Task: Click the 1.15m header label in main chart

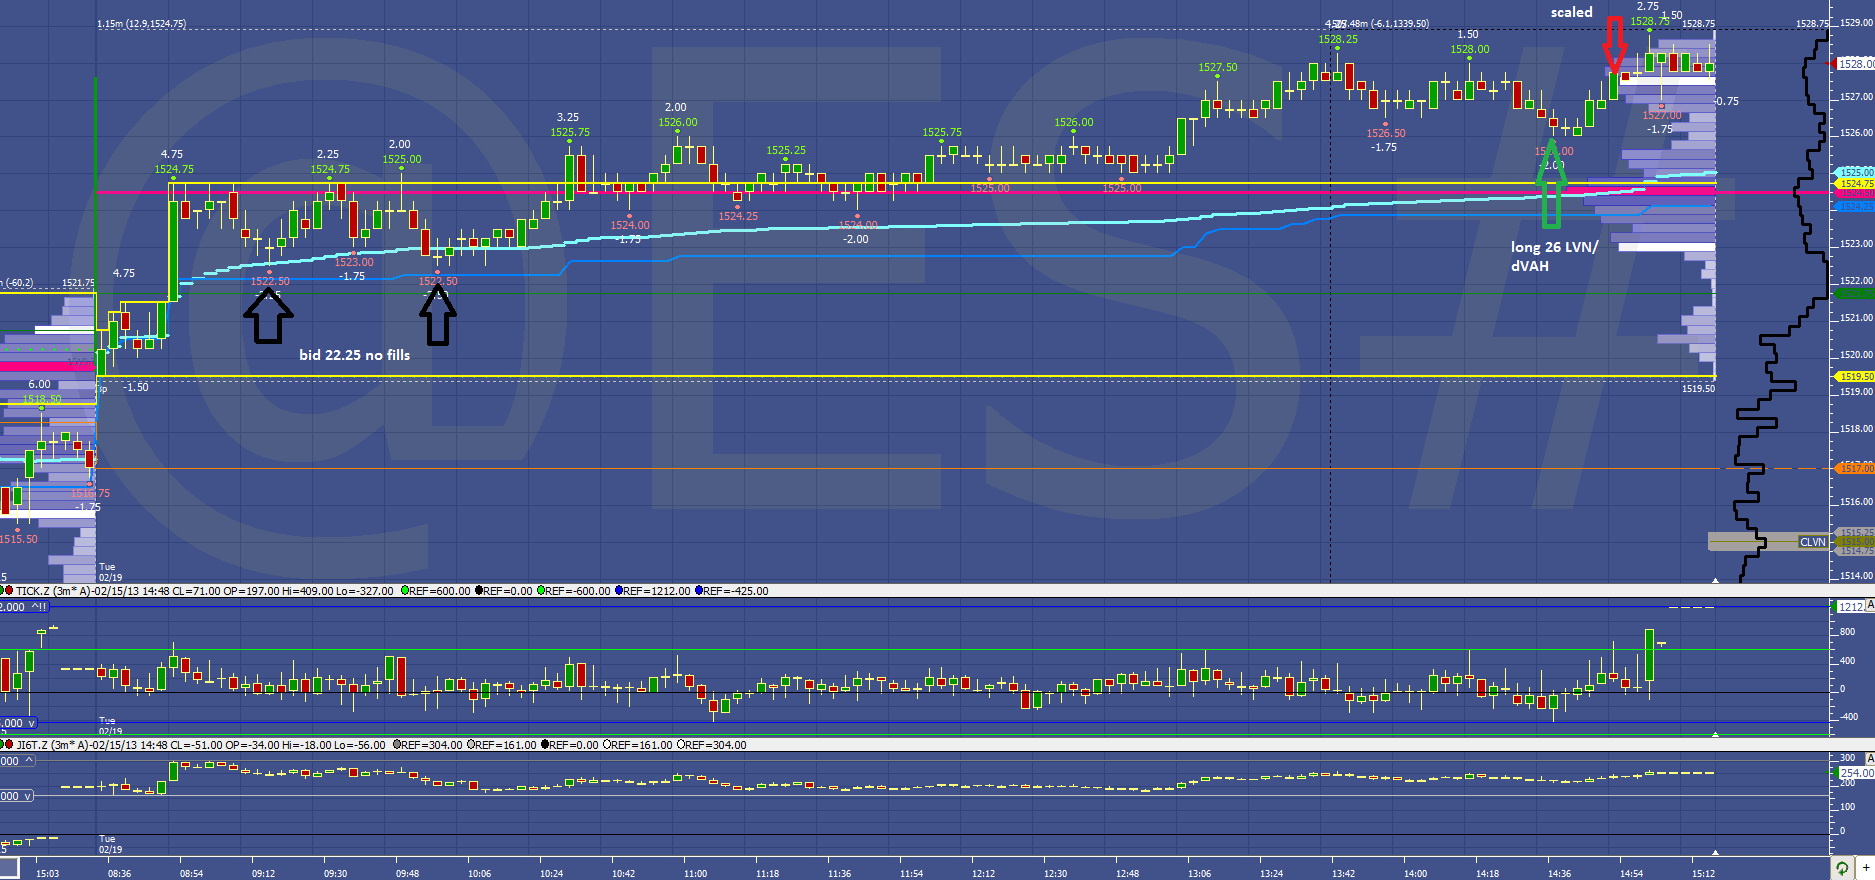Action: [x=141, y=24]
